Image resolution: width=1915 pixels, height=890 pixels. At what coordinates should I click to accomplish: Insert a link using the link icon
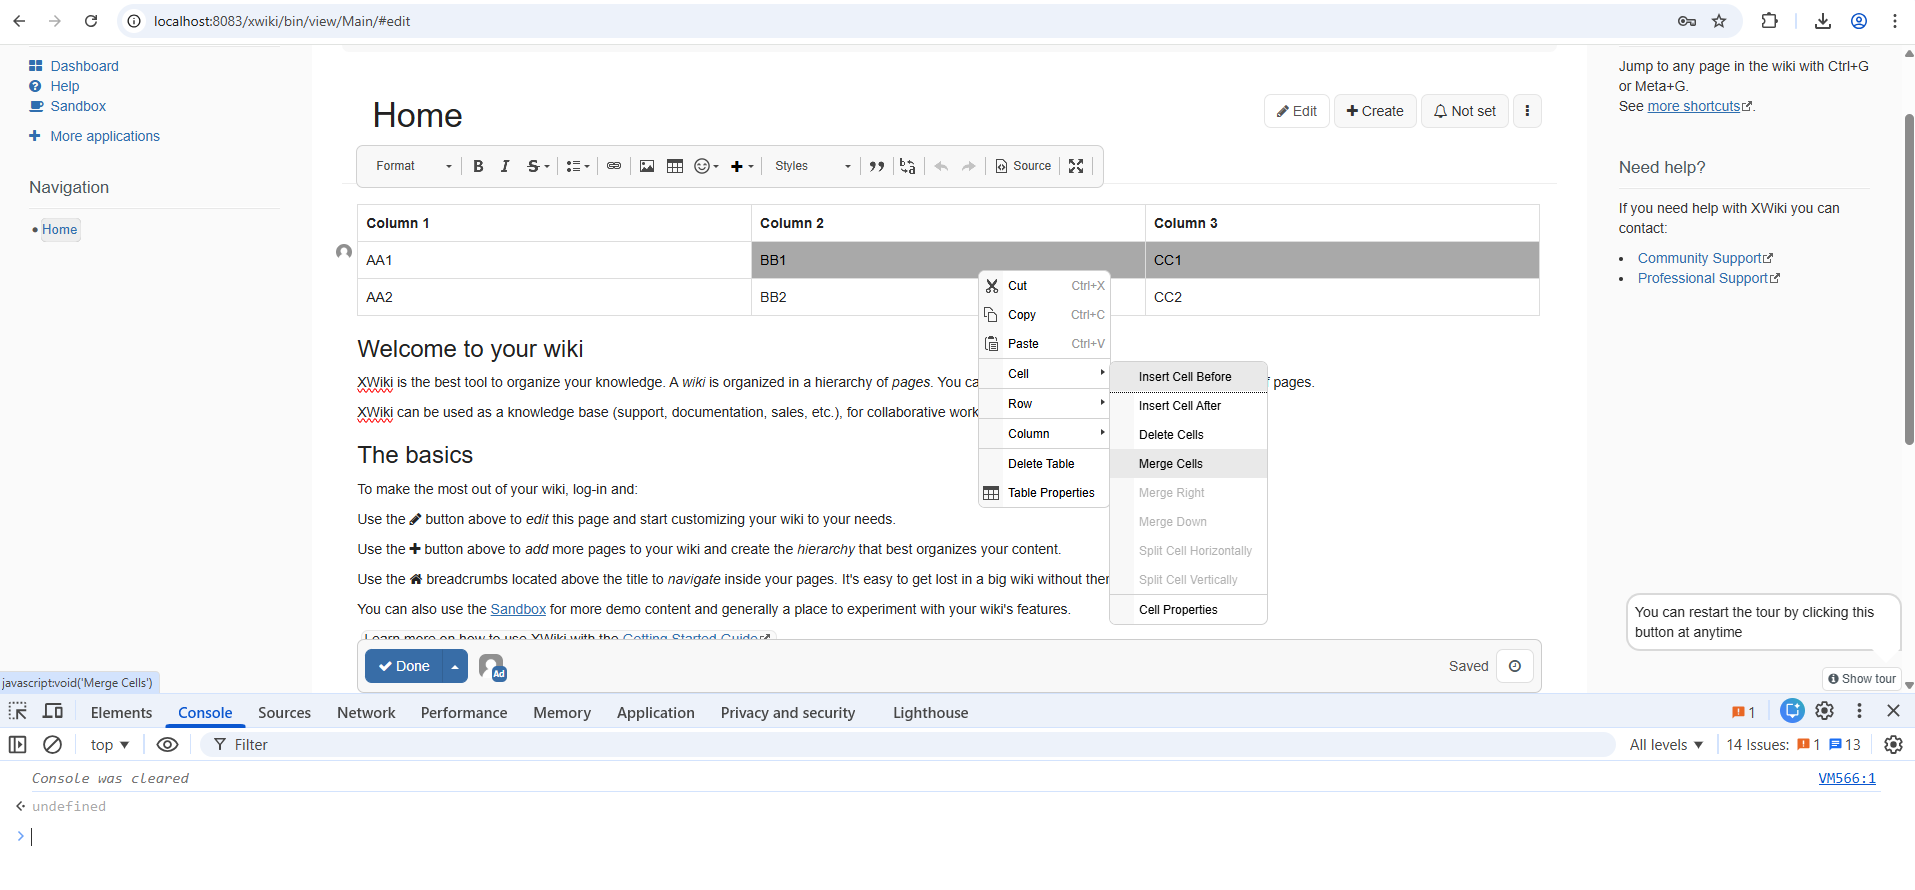(x=614, y=166)
